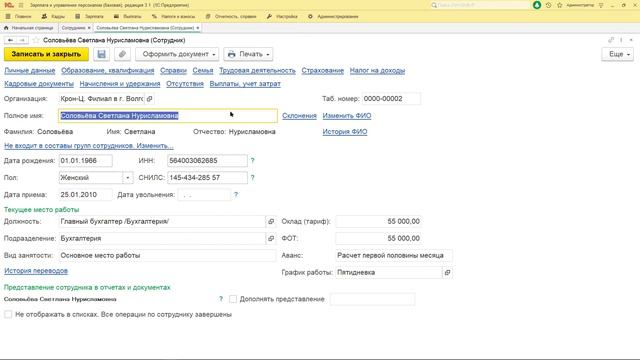Go forward with the right arrow
The width and height of the screenshot is (640, 360).
pyautogui.click(x=22, y=40)
